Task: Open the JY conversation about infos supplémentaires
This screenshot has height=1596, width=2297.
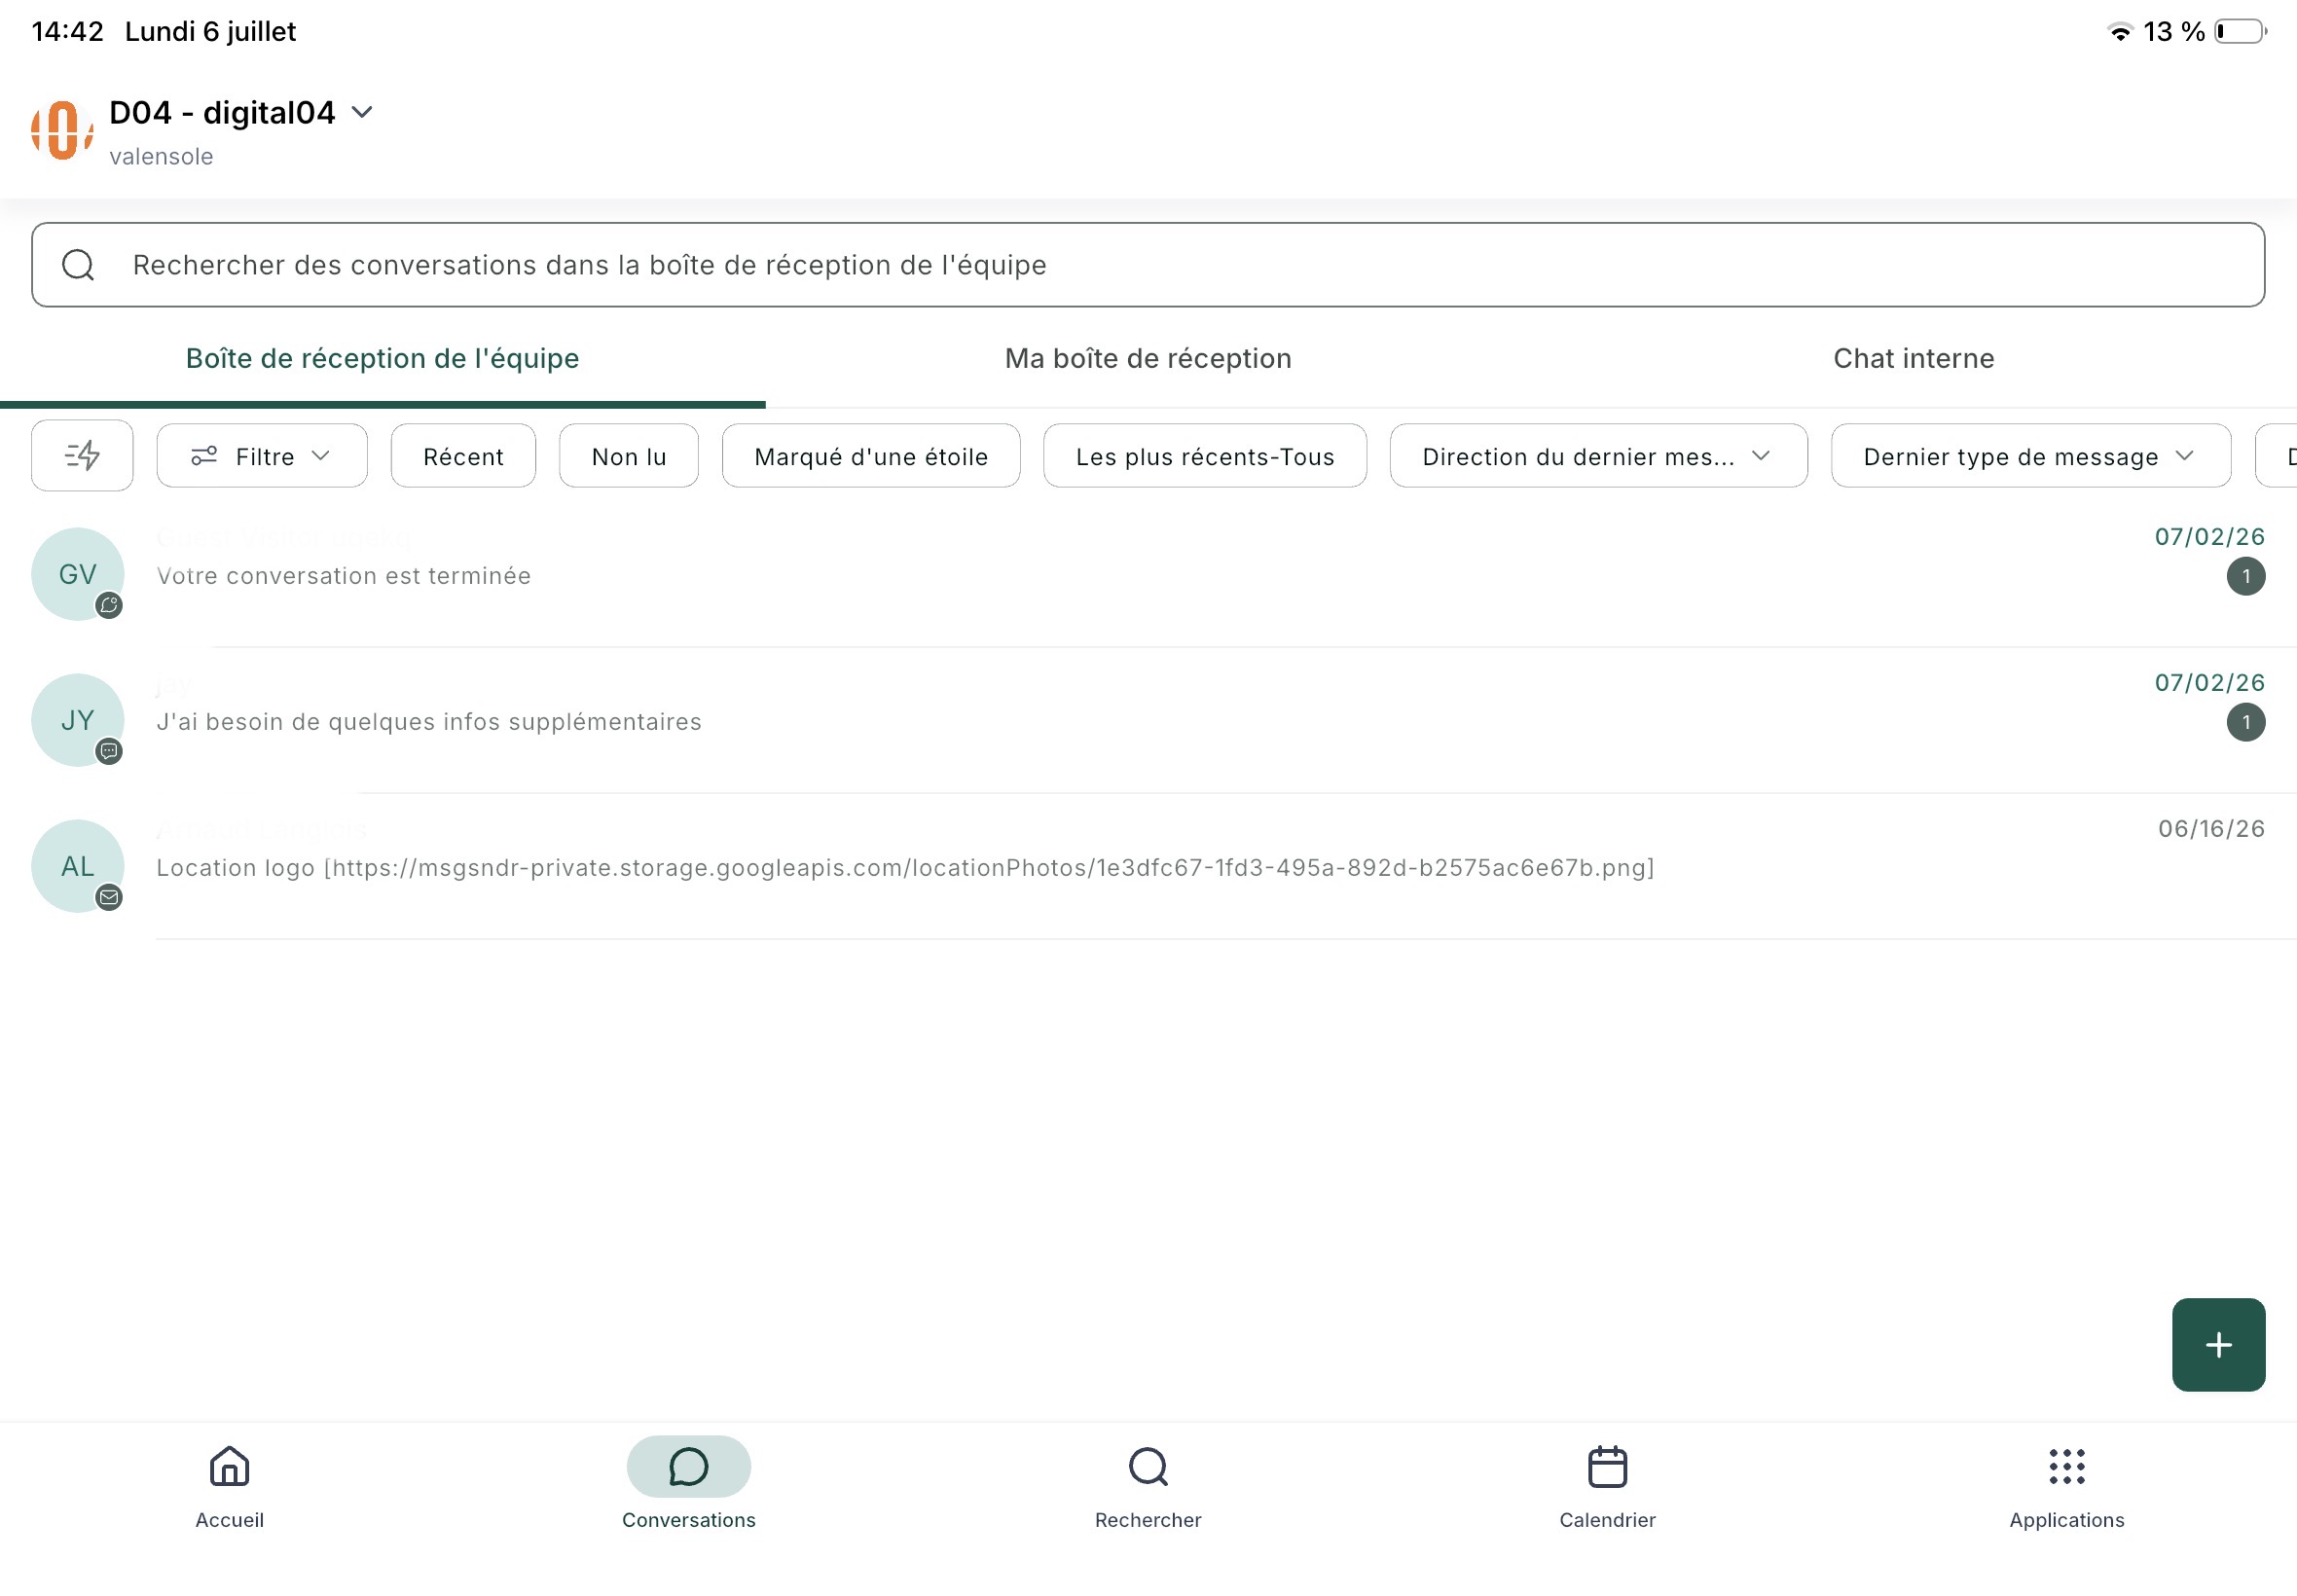Action: click(x=1147, y=720)
